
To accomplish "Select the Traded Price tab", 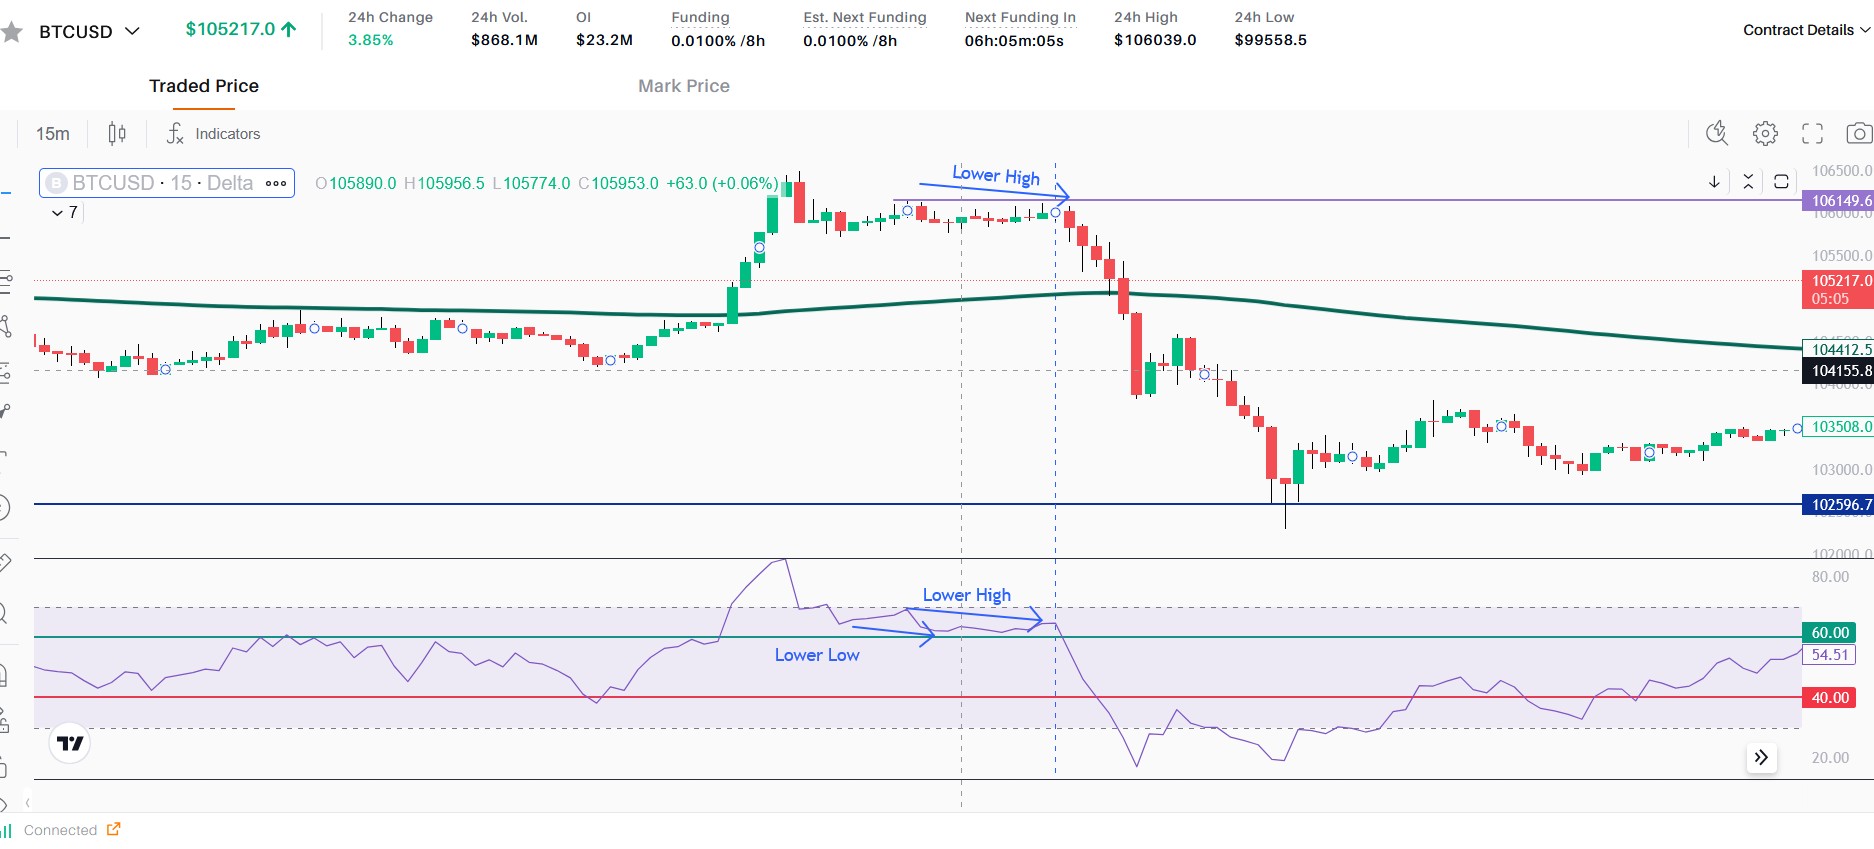I will 204,86.
